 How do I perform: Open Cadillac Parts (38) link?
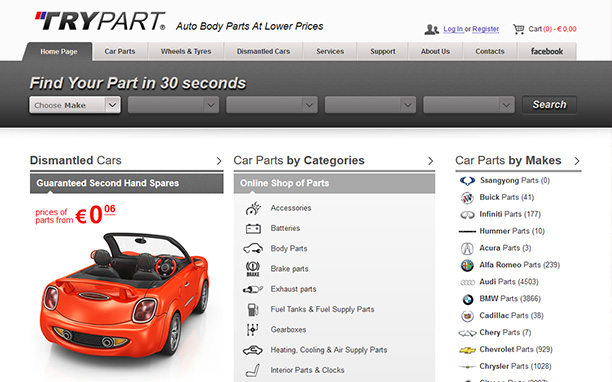click(511, 316)
